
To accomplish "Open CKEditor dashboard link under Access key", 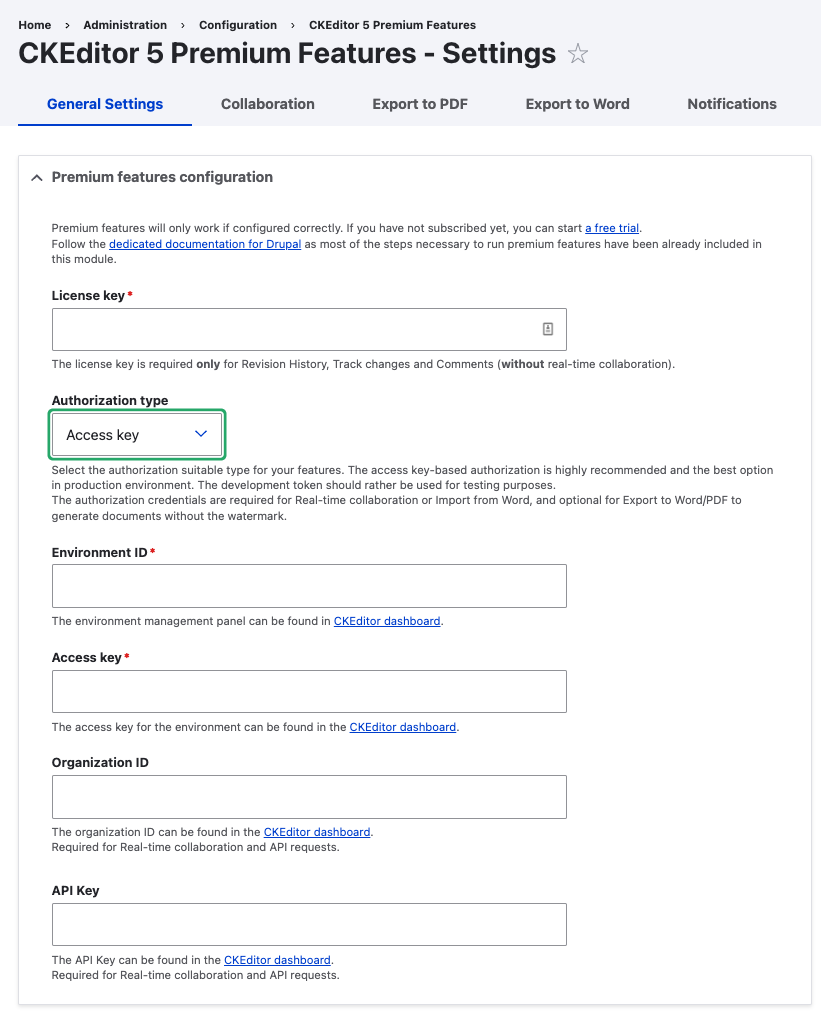I will 402,727.
